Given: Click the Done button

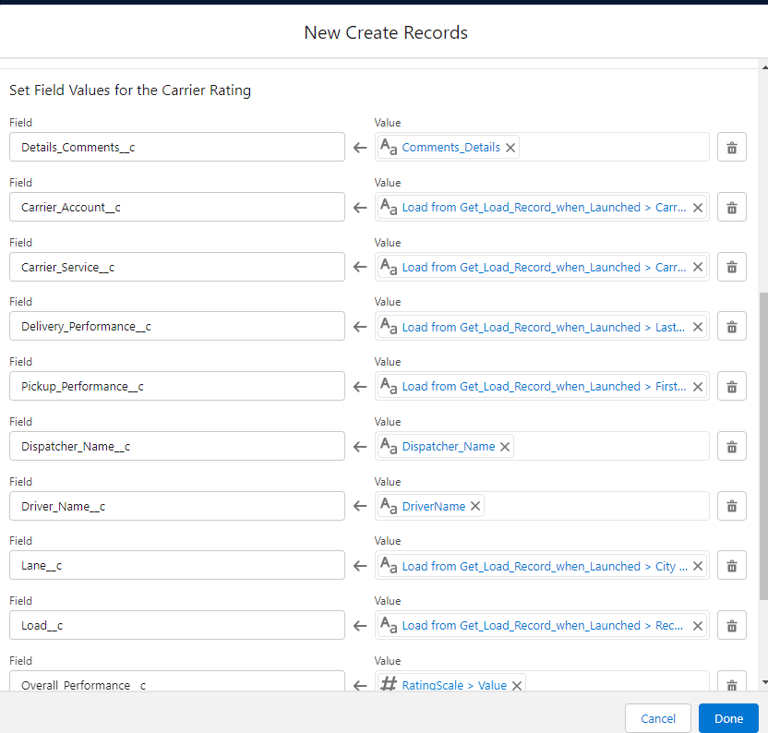Looking at the screenshot, I should (728, 718).
